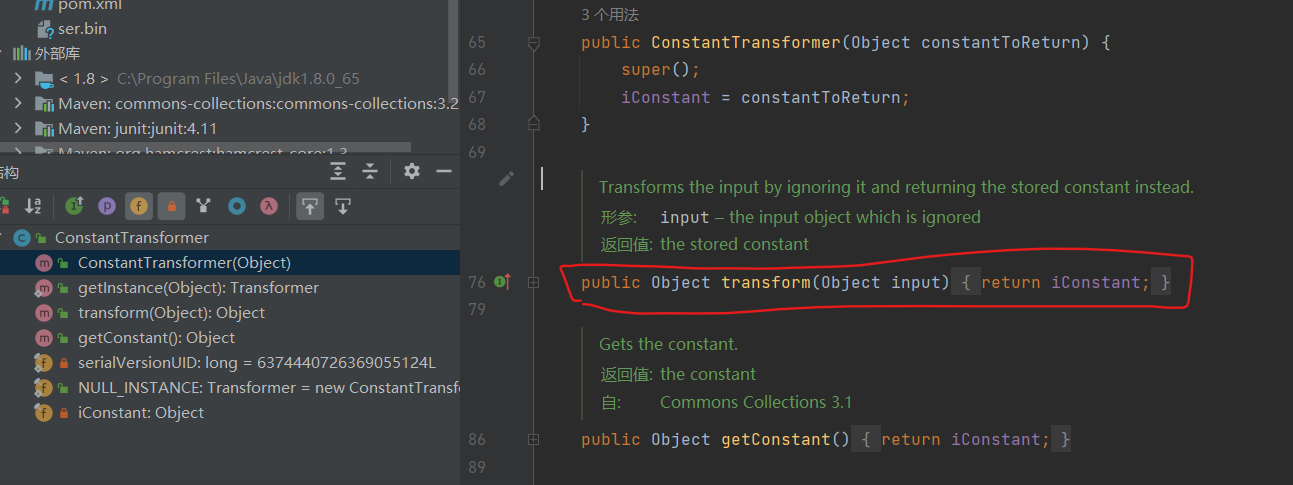The height and width of the screenshot is (485, 1293).
Task: Toggle show fields filter (orange f)
Action: click(139, 206)
